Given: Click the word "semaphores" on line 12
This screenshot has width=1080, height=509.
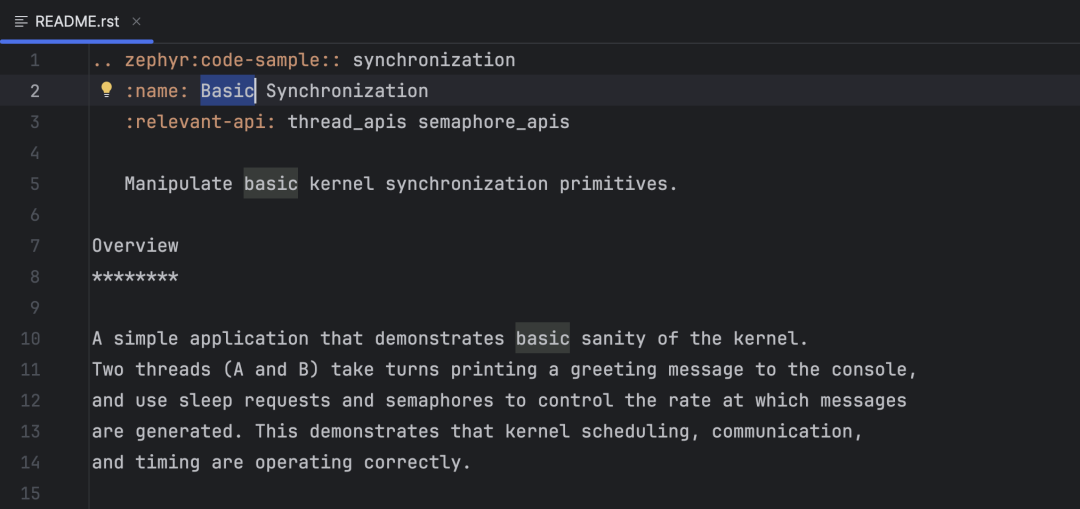Looking at the screenshot, I should click(x=439, y=401).
